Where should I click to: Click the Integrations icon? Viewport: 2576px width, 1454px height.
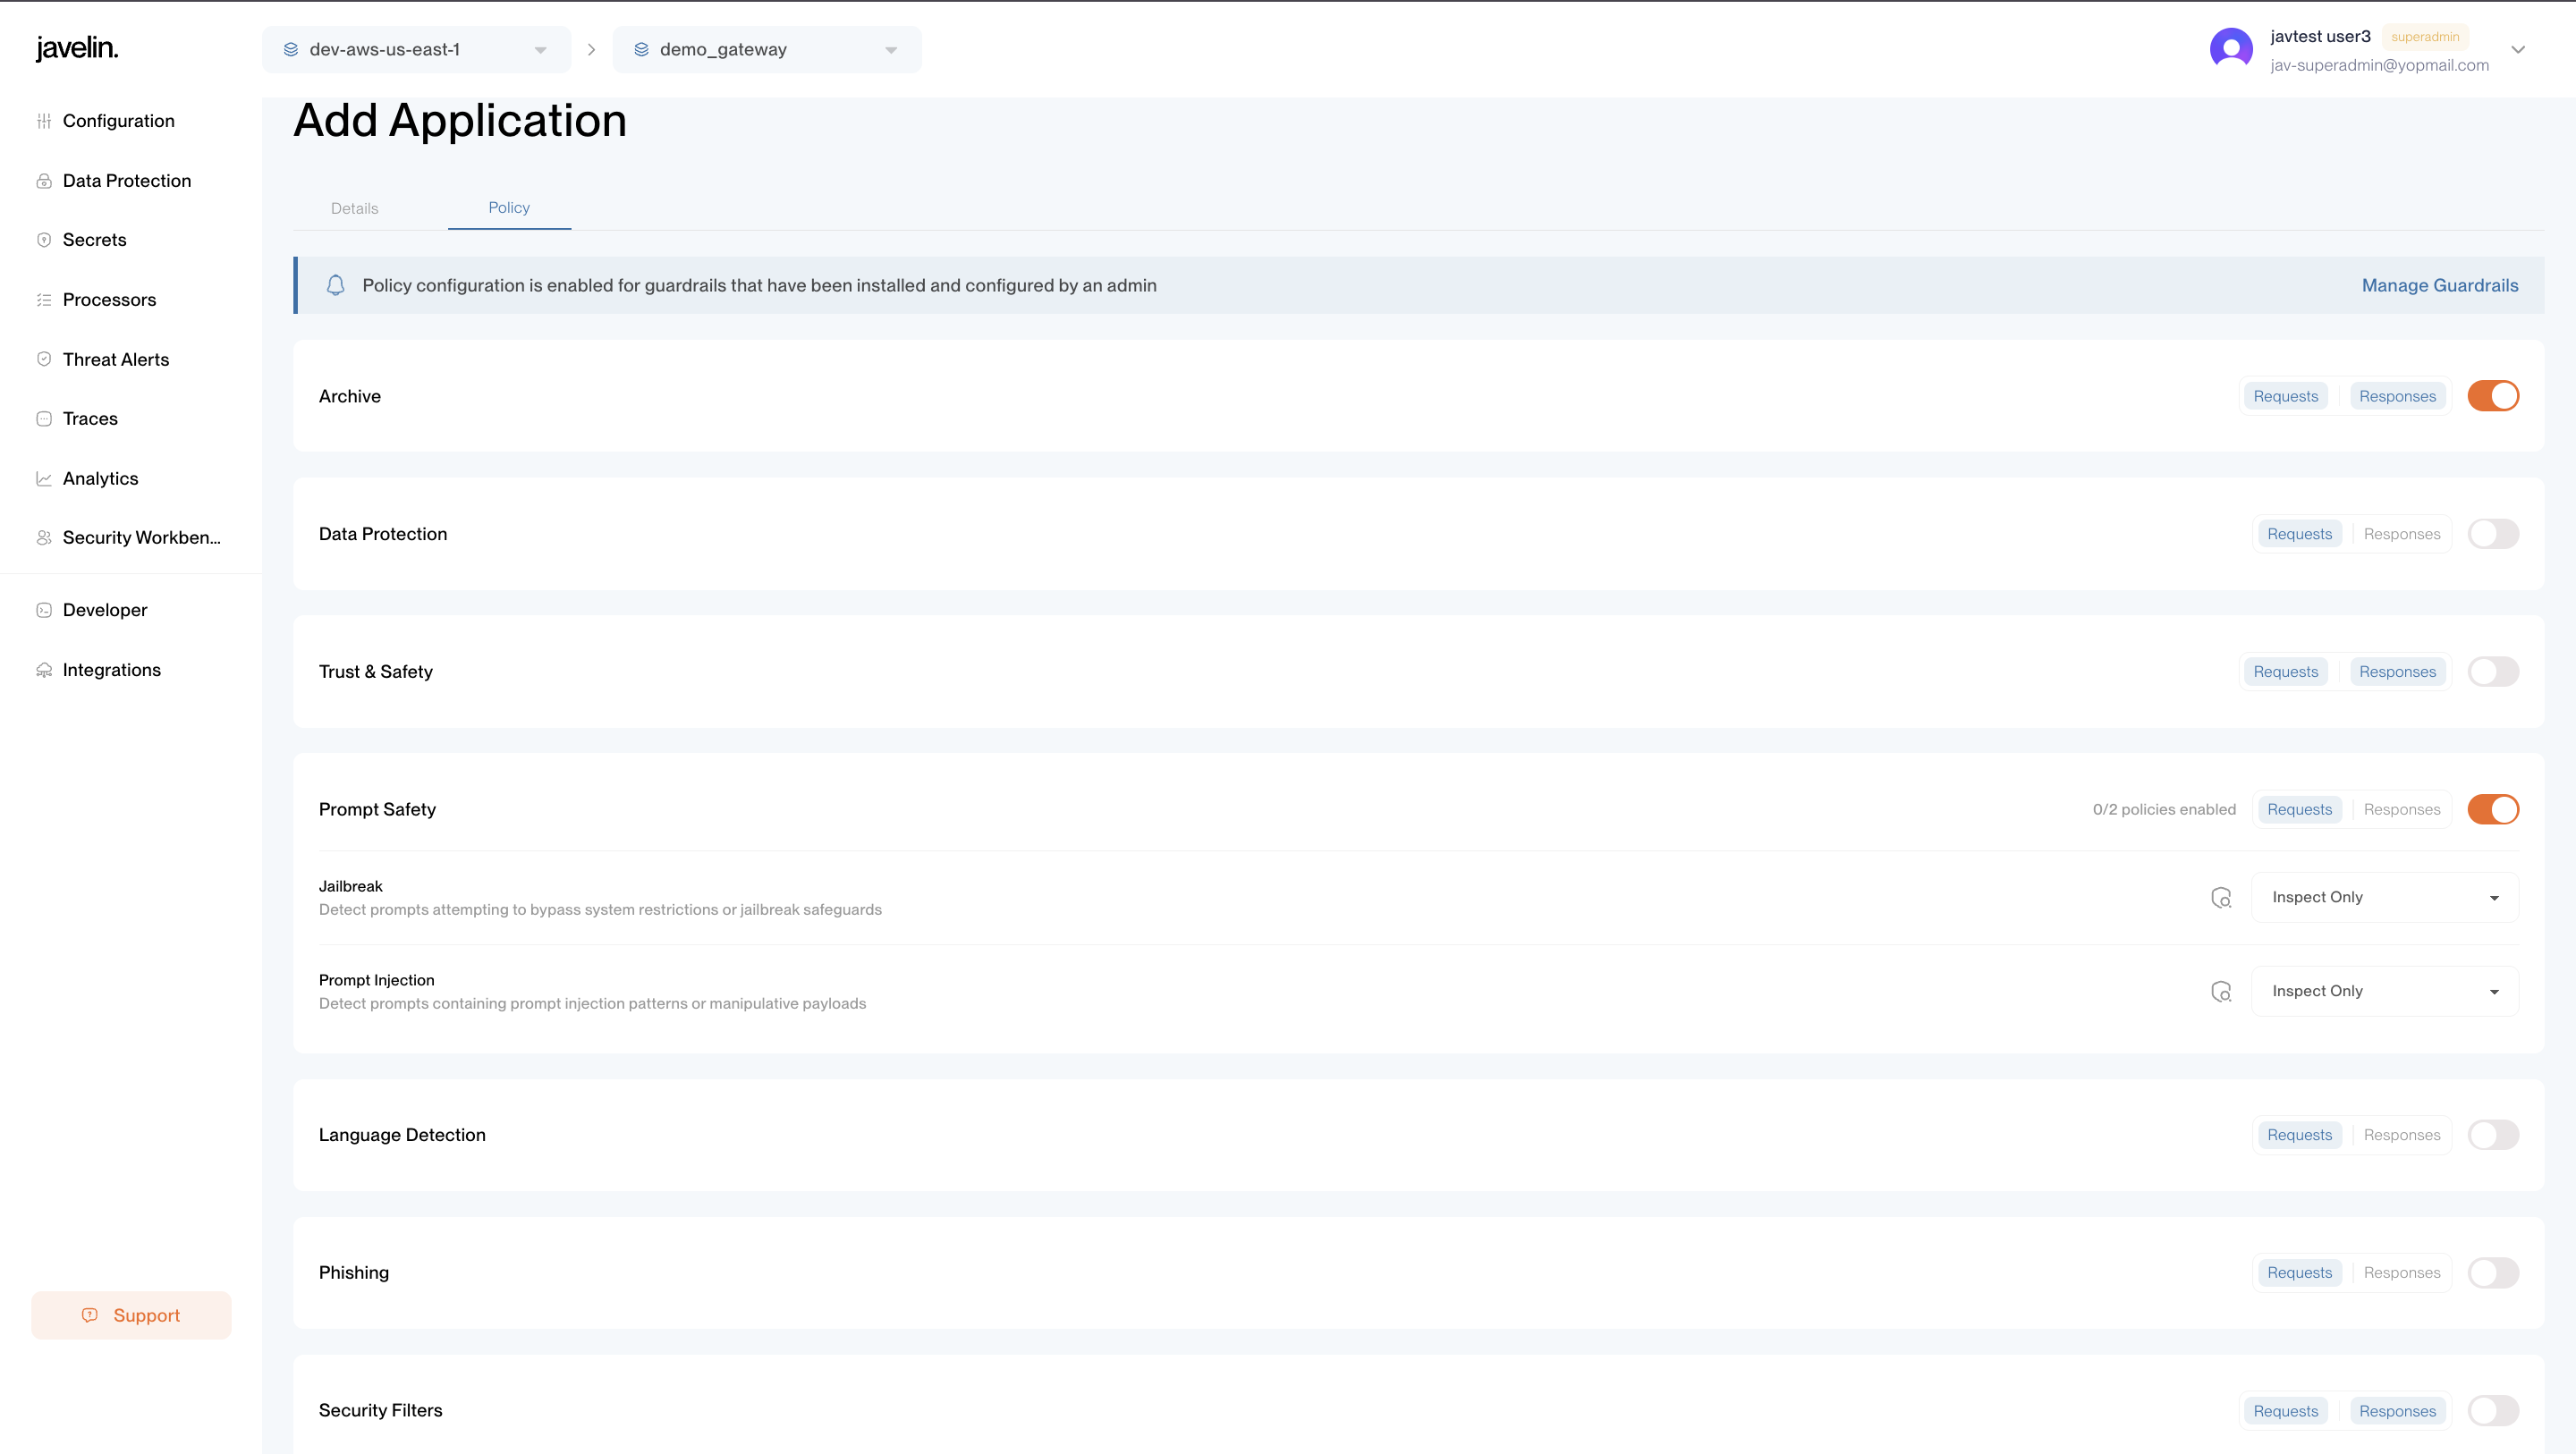[44, 670]
